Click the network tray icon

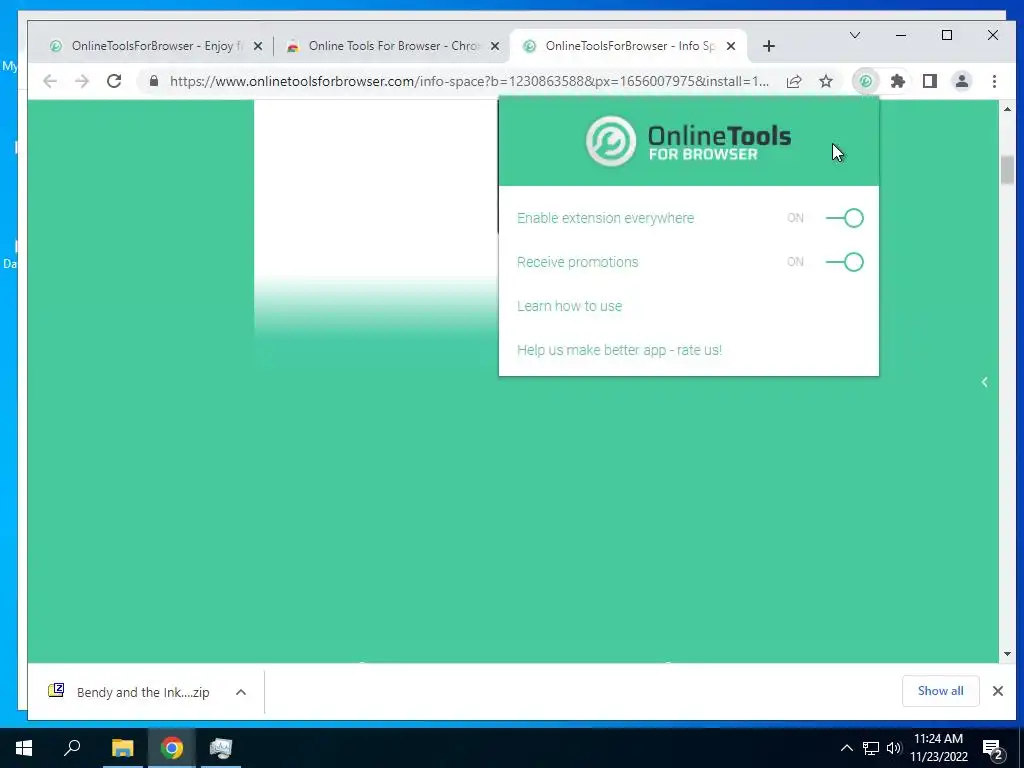pyautogui.click(x=871, y=748)
